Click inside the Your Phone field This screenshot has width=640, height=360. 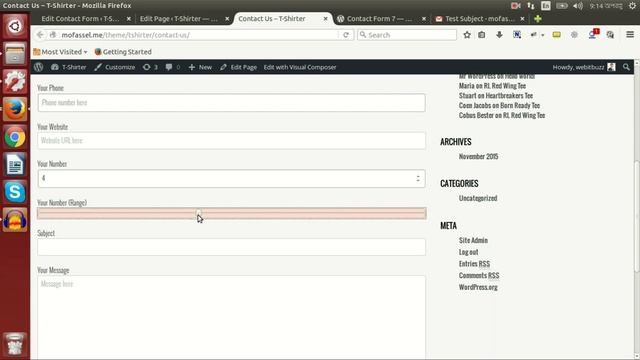[x=231, y=102]
